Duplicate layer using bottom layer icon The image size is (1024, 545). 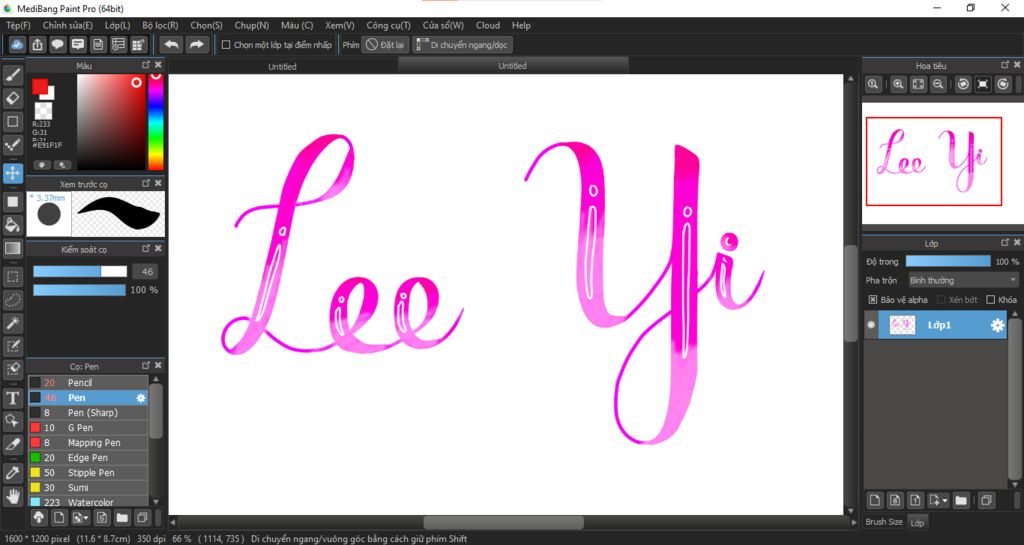(x=986, y=501)
